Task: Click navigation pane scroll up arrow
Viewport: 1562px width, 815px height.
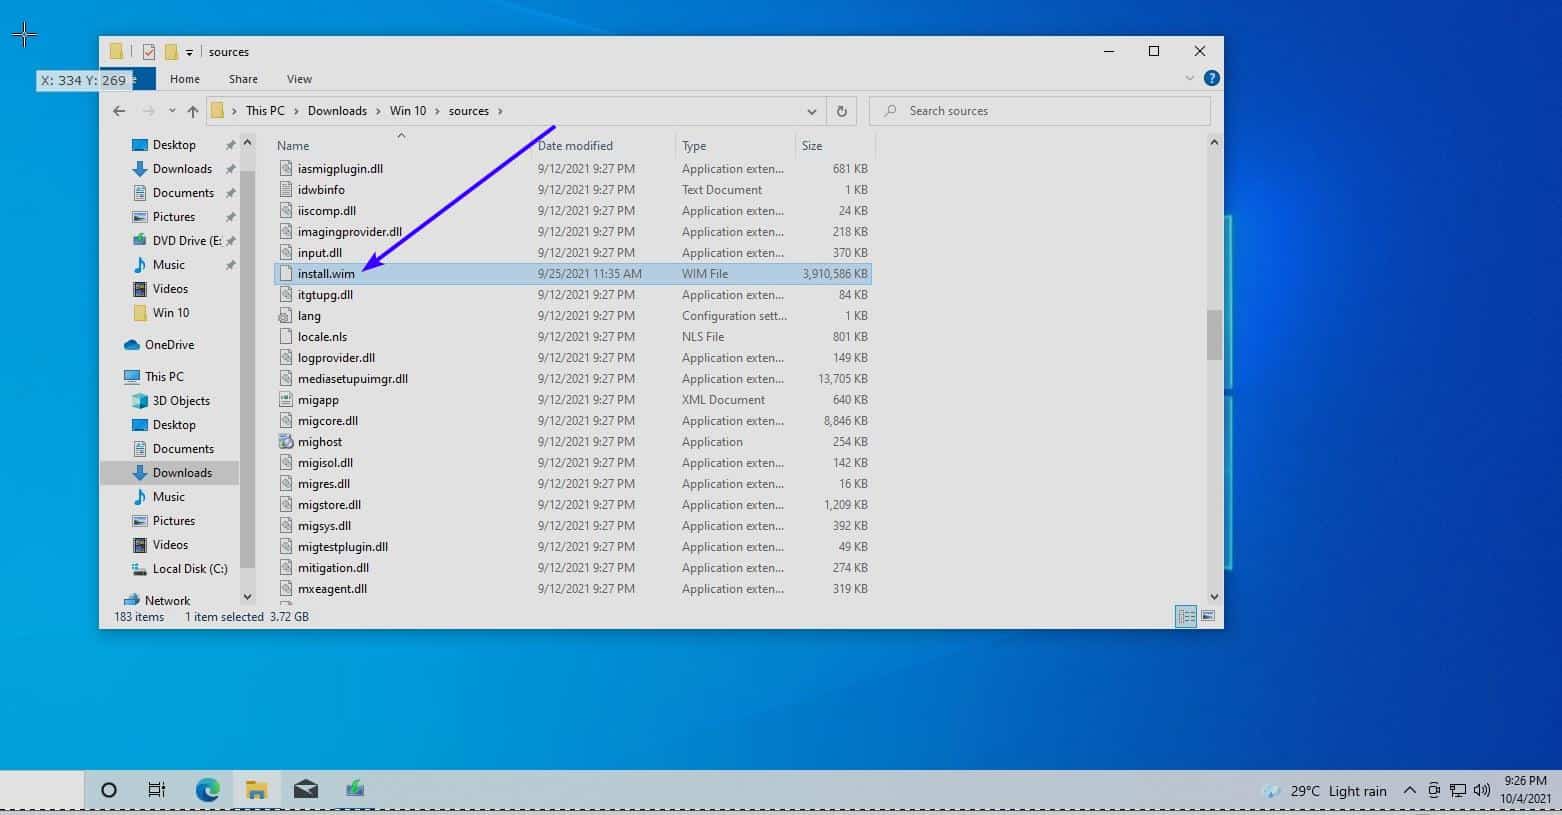Action: coord(248,143)
